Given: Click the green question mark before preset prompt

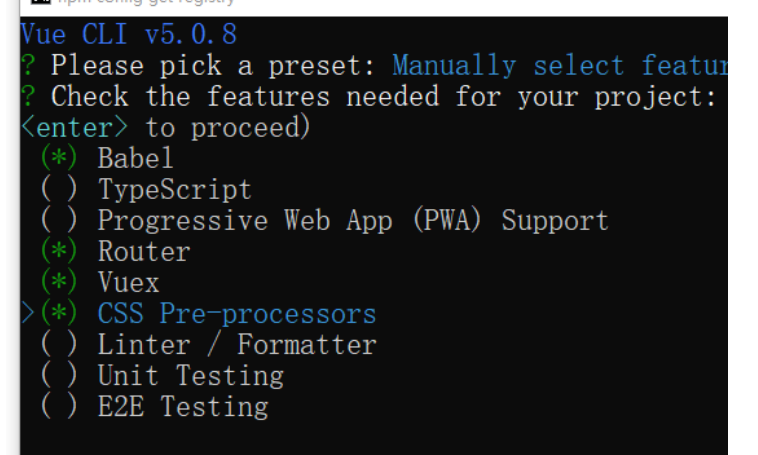Looking at the screenshot, I should 28,65.
